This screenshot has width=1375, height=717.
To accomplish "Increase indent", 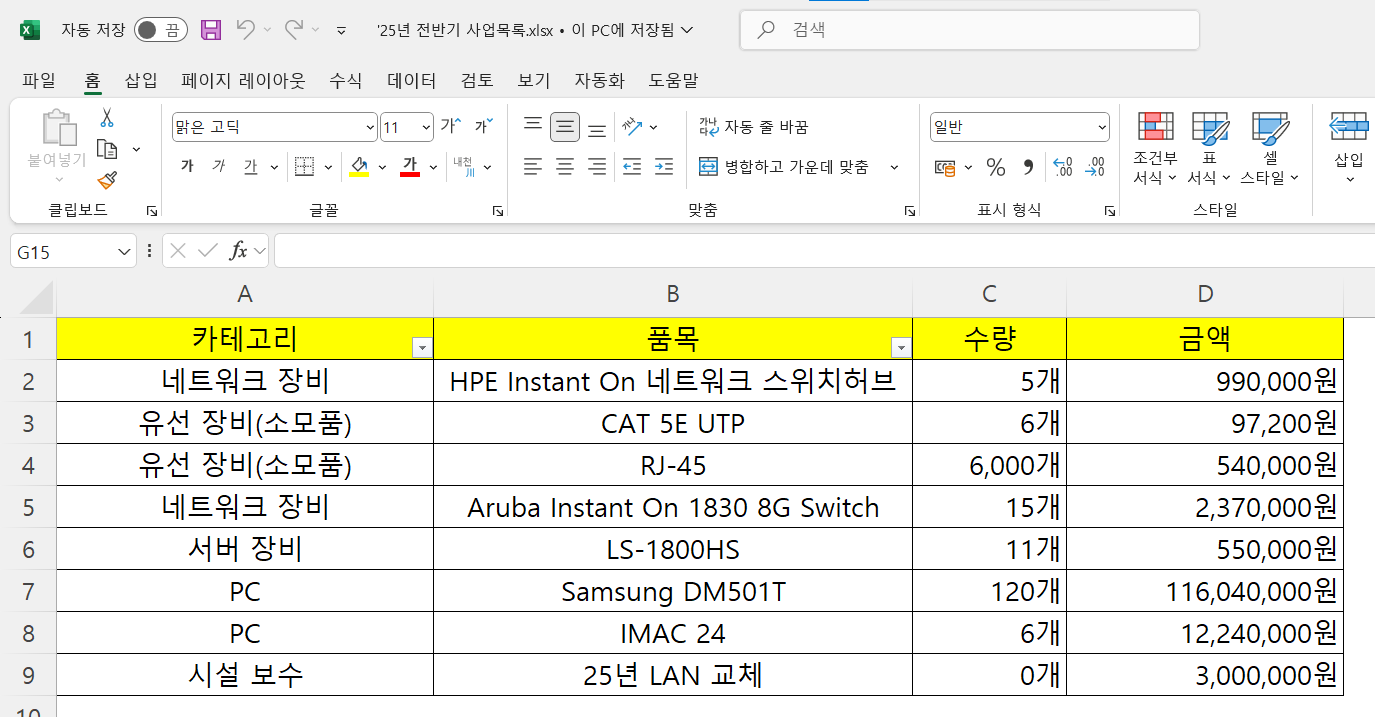I will coord(664,167).
